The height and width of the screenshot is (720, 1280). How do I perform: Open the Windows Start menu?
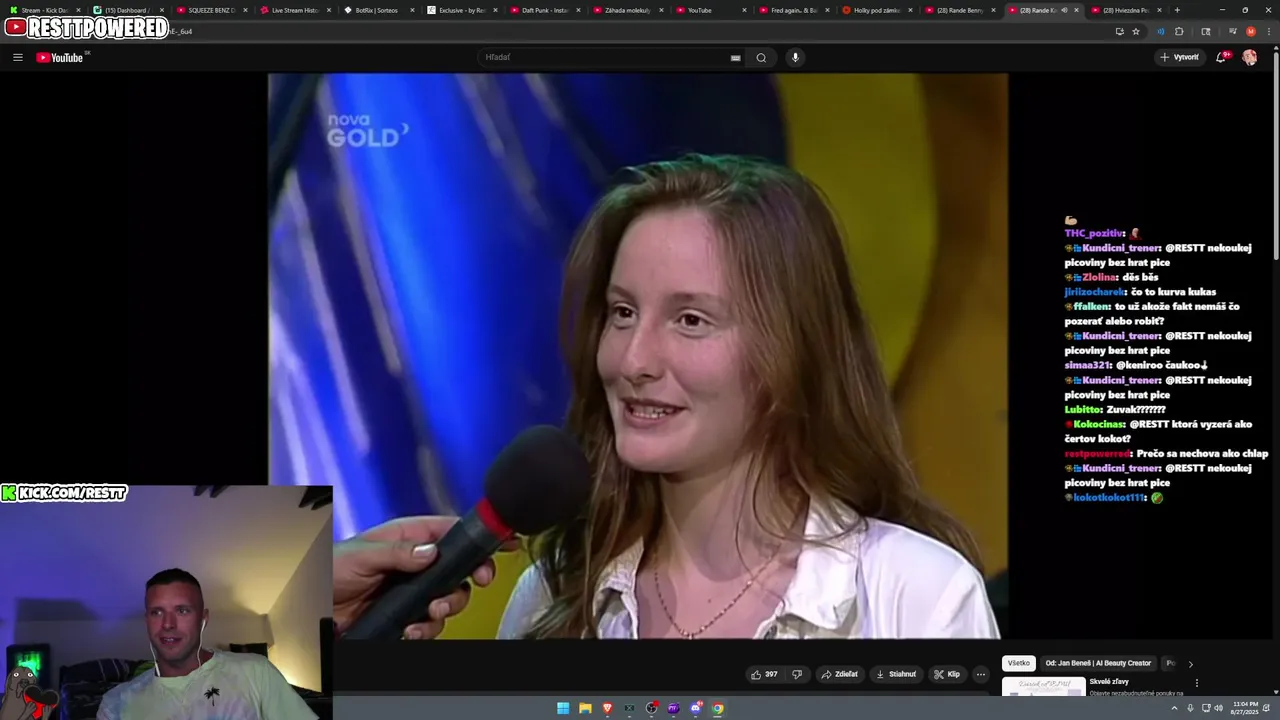click(x=563, y=708)
